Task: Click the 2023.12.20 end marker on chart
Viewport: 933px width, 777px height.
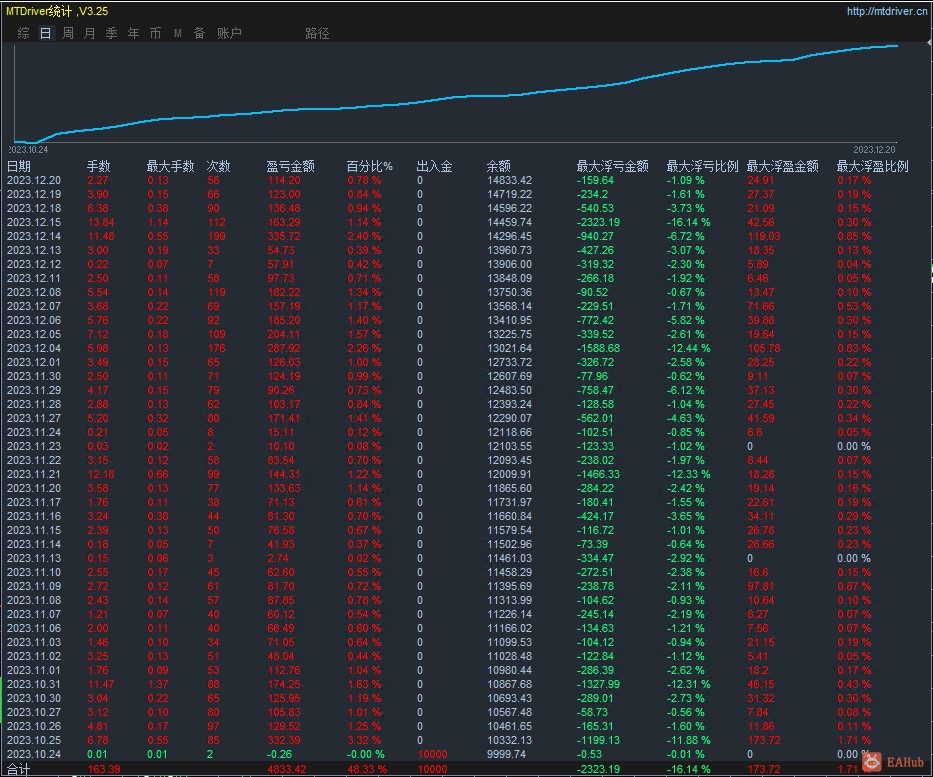Action: 874,150
